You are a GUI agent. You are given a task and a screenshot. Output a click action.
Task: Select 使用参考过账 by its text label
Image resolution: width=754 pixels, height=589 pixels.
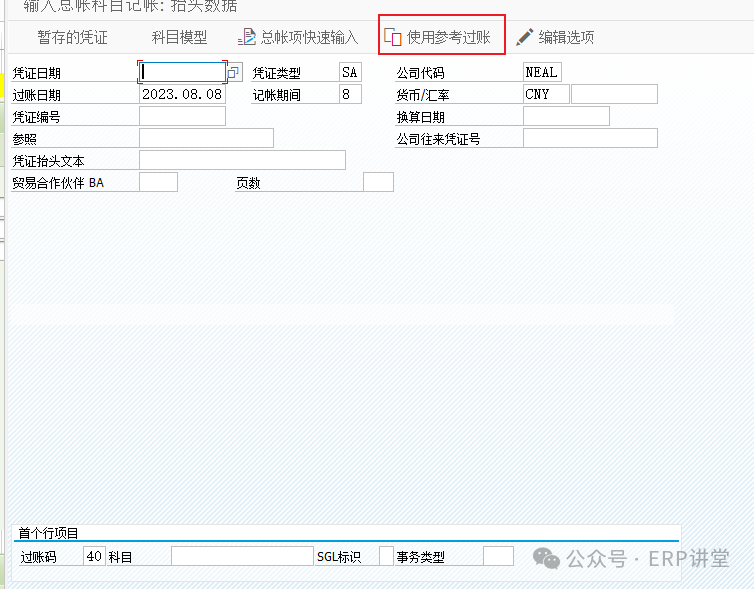pyautogui.click(x=448, y=37)
